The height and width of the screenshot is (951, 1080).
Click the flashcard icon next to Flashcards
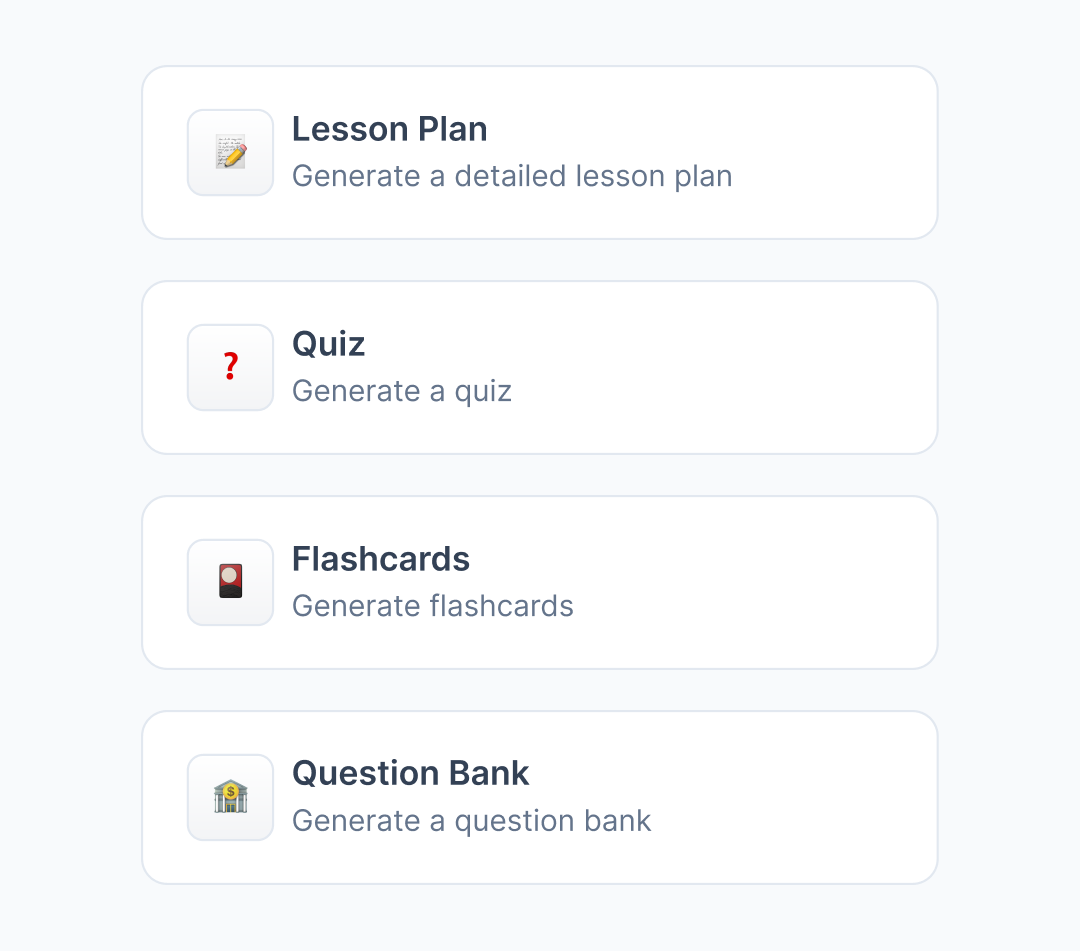coord(230,582)
